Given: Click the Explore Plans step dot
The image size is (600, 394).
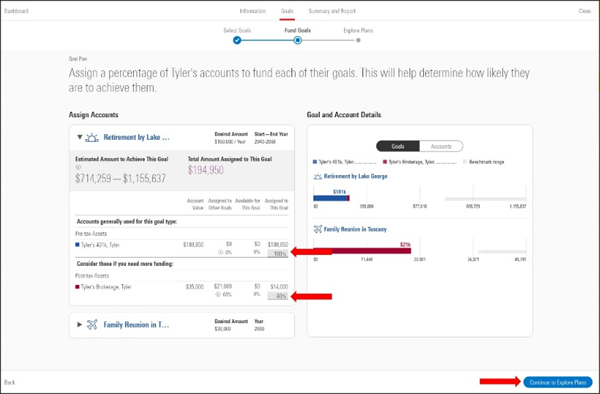Looking at the screenshot, I should [x=358, y=40].
